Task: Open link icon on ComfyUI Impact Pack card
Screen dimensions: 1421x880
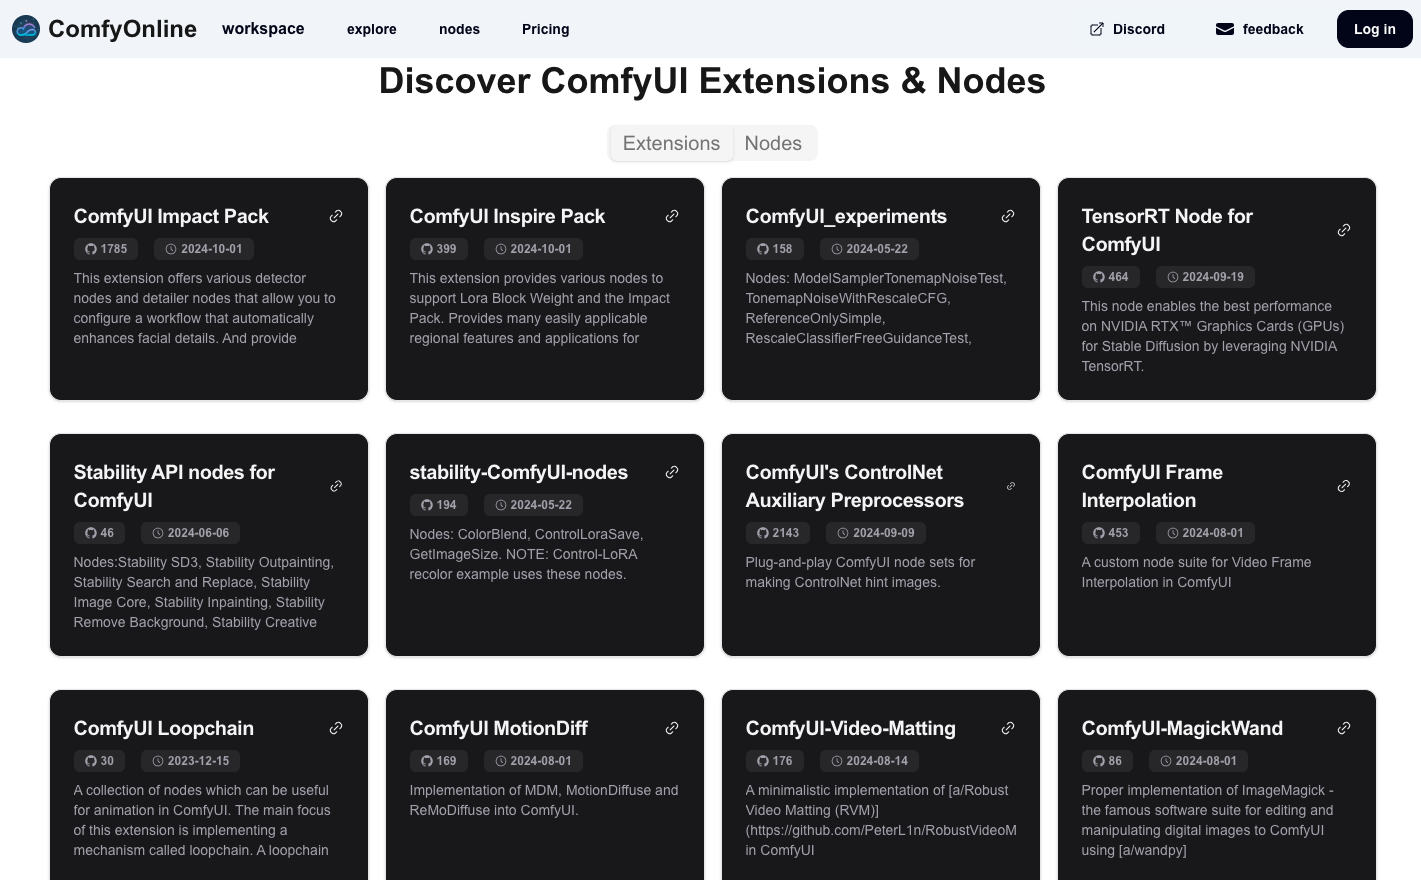Action: 336,216
